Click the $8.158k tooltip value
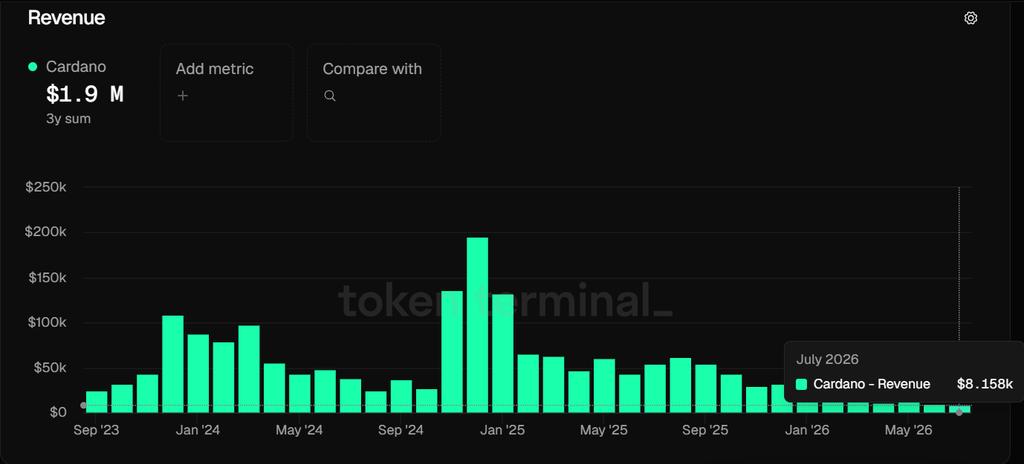Screen dimensions: 1024x464 coord(985,384)
